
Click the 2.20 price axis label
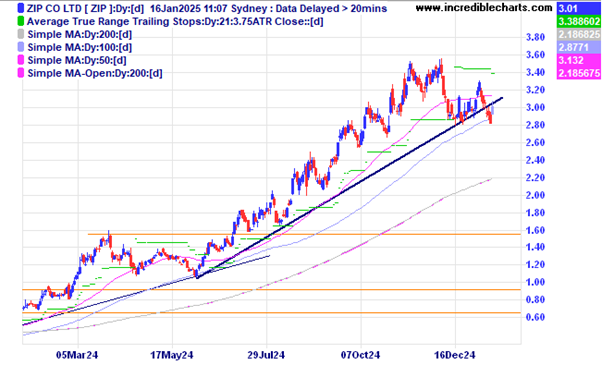coord(535,178)
